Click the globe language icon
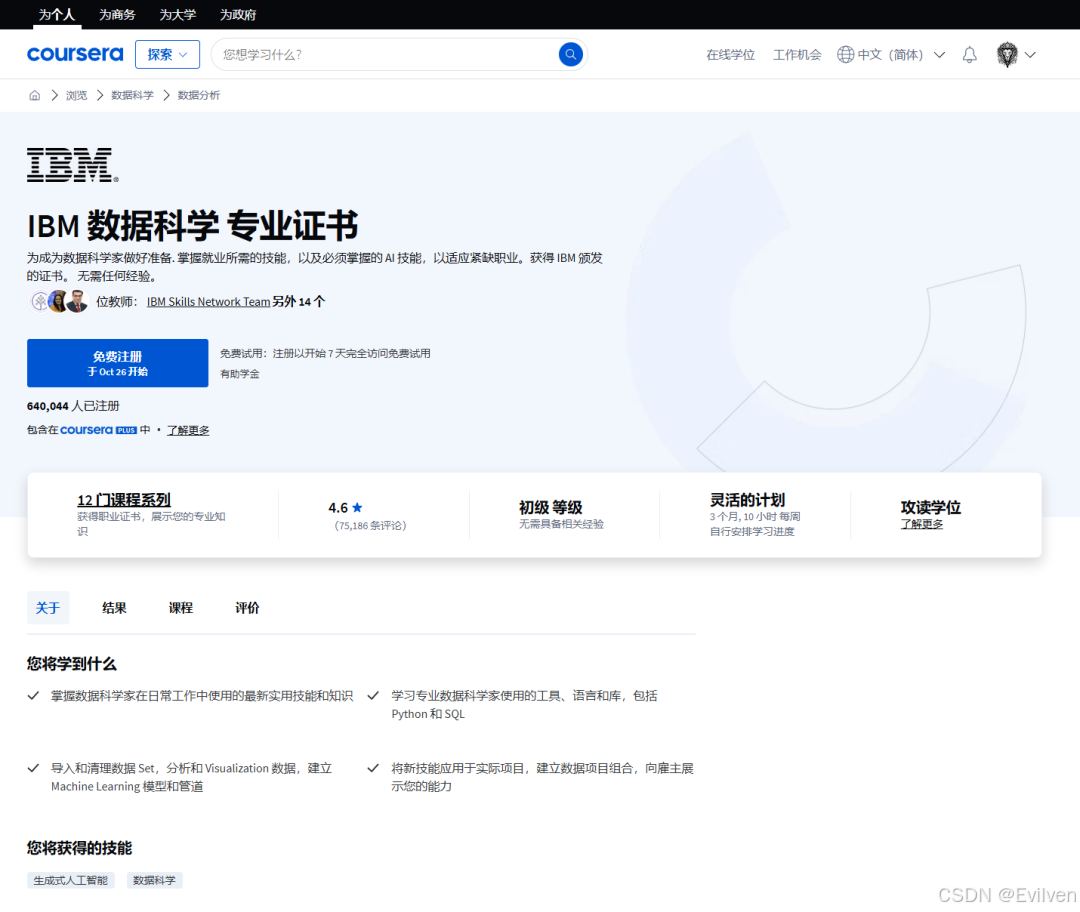This screenshot has height=912, width=1080. [845, 54]
